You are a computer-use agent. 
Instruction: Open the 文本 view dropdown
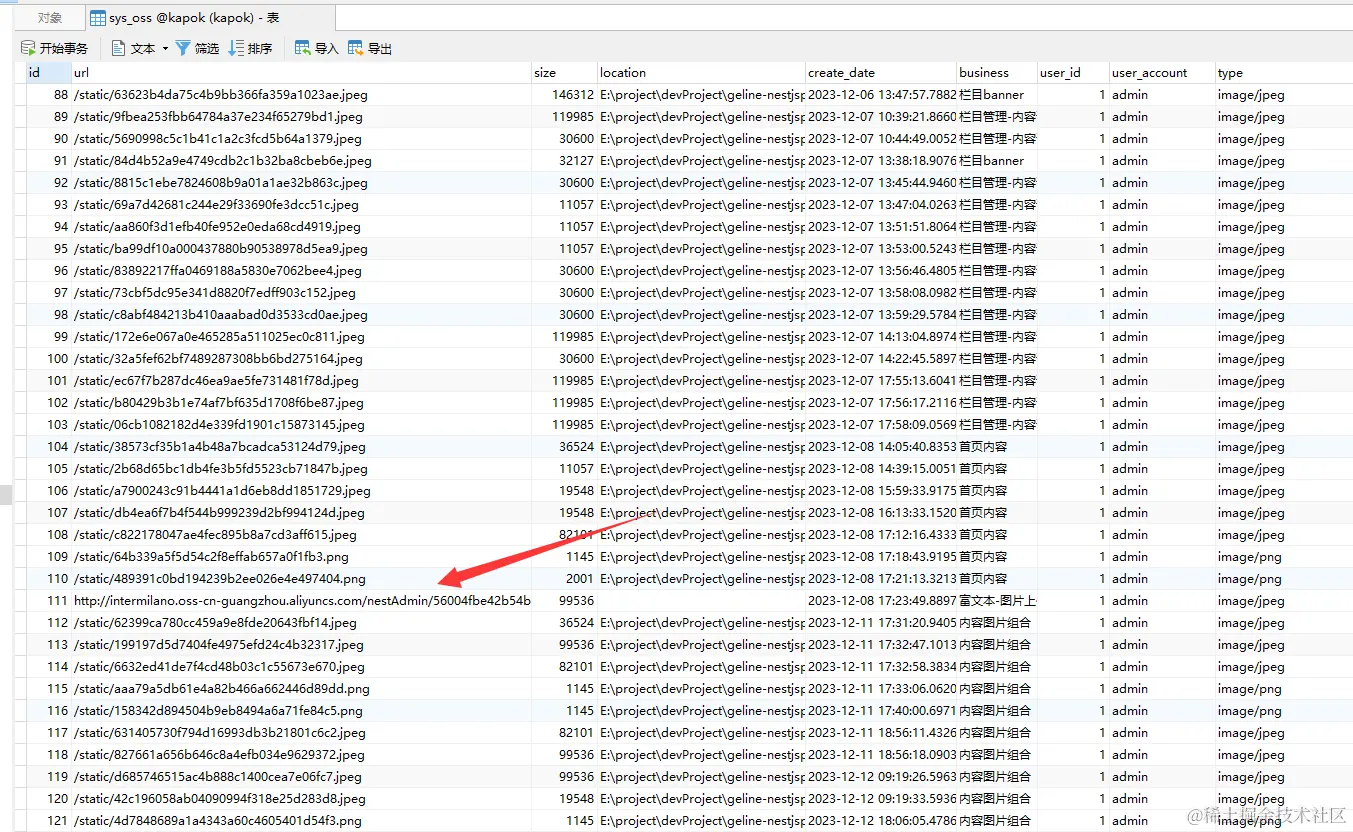(x=139, y=48)
